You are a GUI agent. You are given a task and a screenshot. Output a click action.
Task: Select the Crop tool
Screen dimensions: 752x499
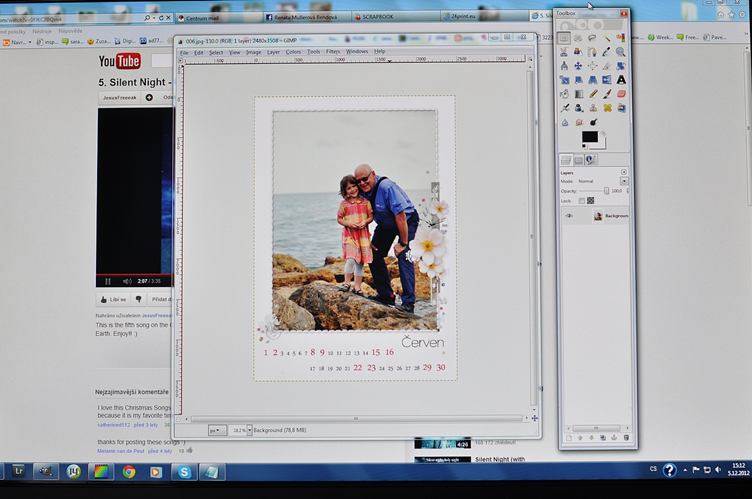(607, 66)
